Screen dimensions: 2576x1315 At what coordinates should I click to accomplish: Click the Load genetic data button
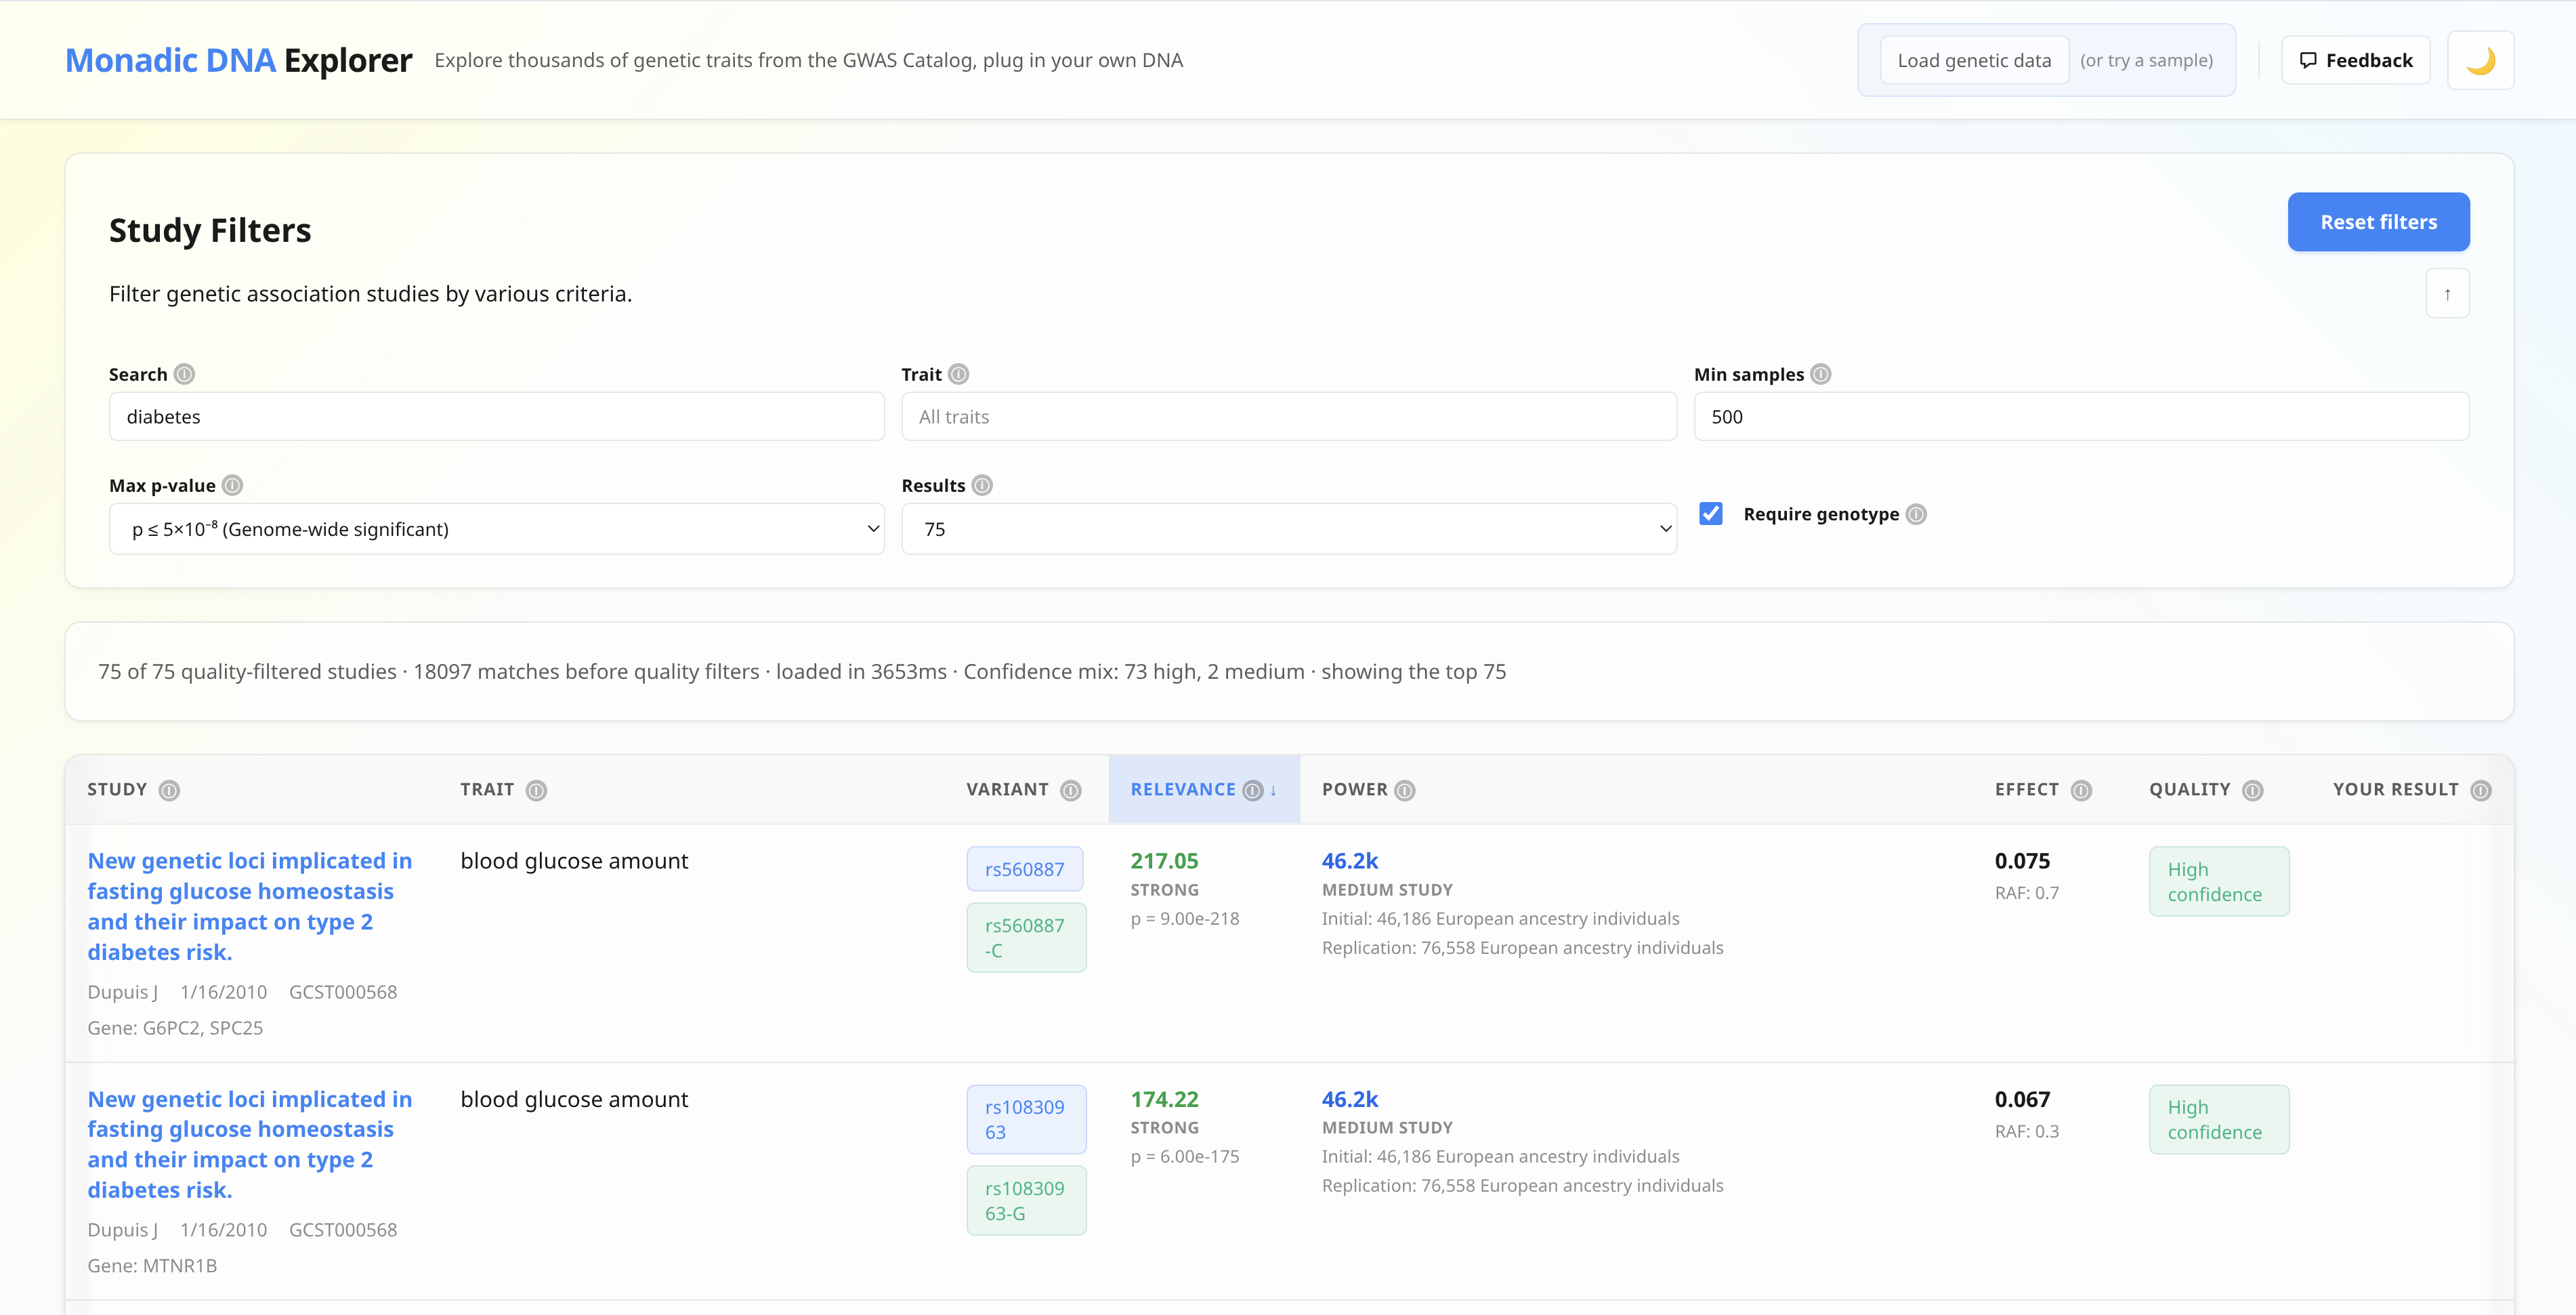click(1975, 60)
